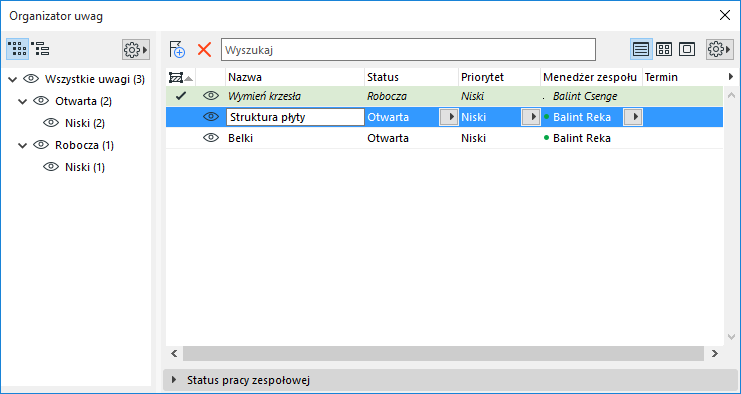
Task: Click checkmark in Wymień krzesła row
Action: coord(181,96)
